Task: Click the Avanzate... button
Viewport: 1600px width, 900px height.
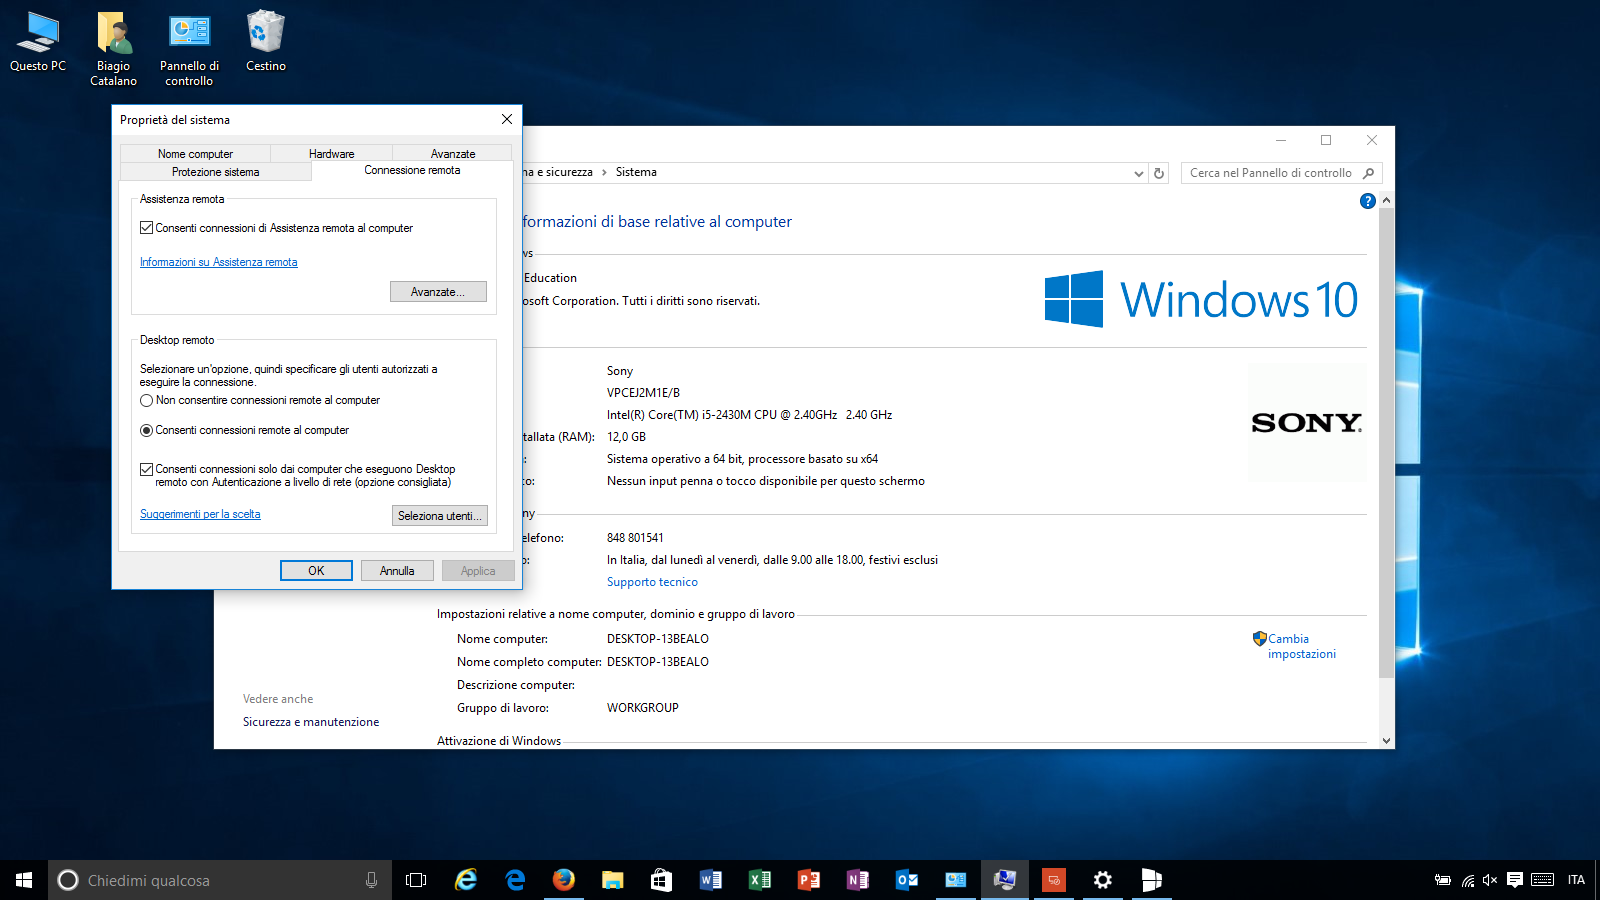Action: coord(438,292)
